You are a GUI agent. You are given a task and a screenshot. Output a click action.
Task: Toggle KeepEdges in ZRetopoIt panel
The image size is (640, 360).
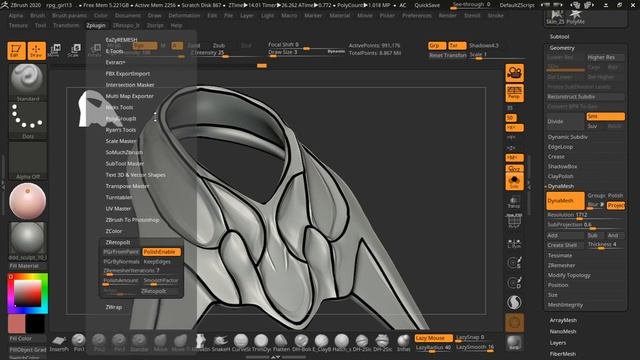coord(158,262)
